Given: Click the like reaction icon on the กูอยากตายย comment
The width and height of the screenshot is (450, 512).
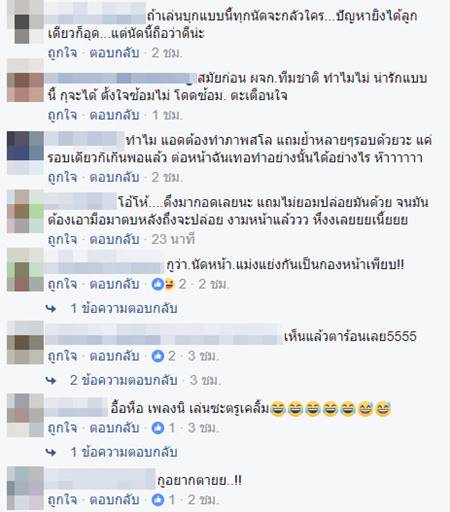Looking at the screenshot, I should pyautogui.click(x=158, y=500).
